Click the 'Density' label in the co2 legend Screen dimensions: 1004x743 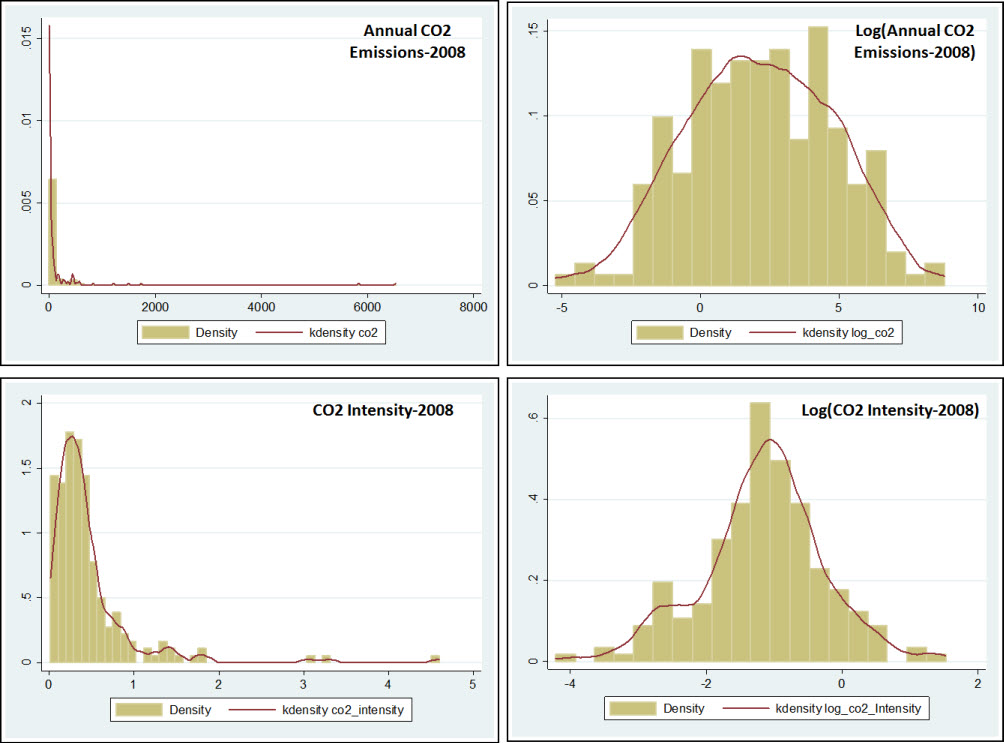tap(216, 332)
